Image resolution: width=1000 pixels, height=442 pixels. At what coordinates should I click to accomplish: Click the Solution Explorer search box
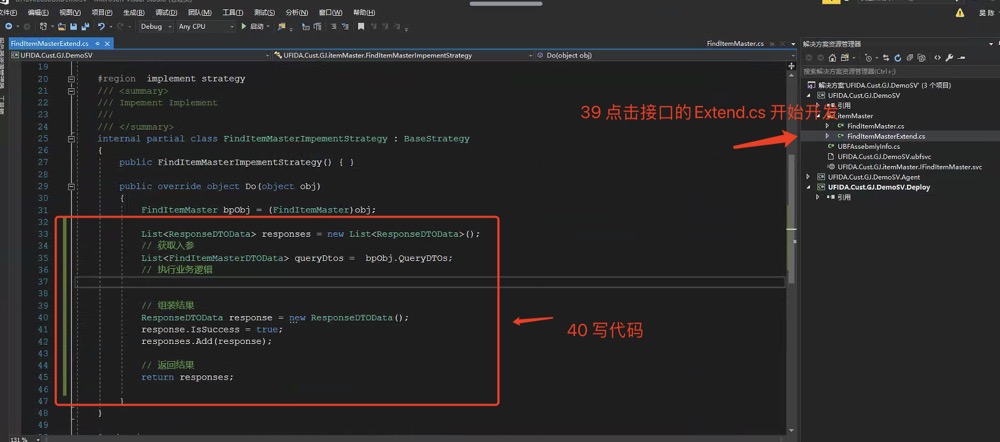pos(890,72)
